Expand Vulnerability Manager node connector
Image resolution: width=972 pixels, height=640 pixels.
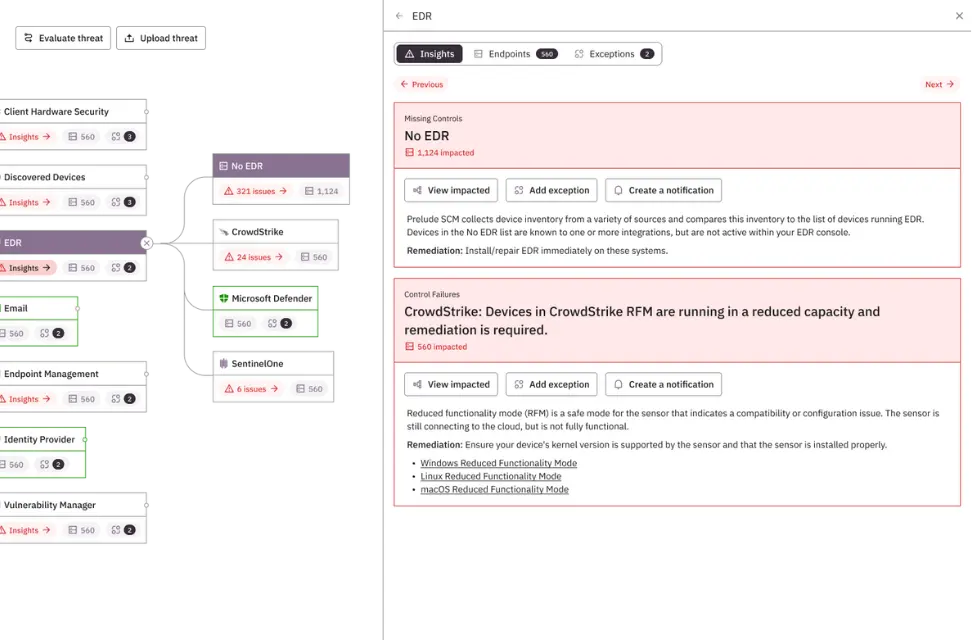[x=146, y=505]
